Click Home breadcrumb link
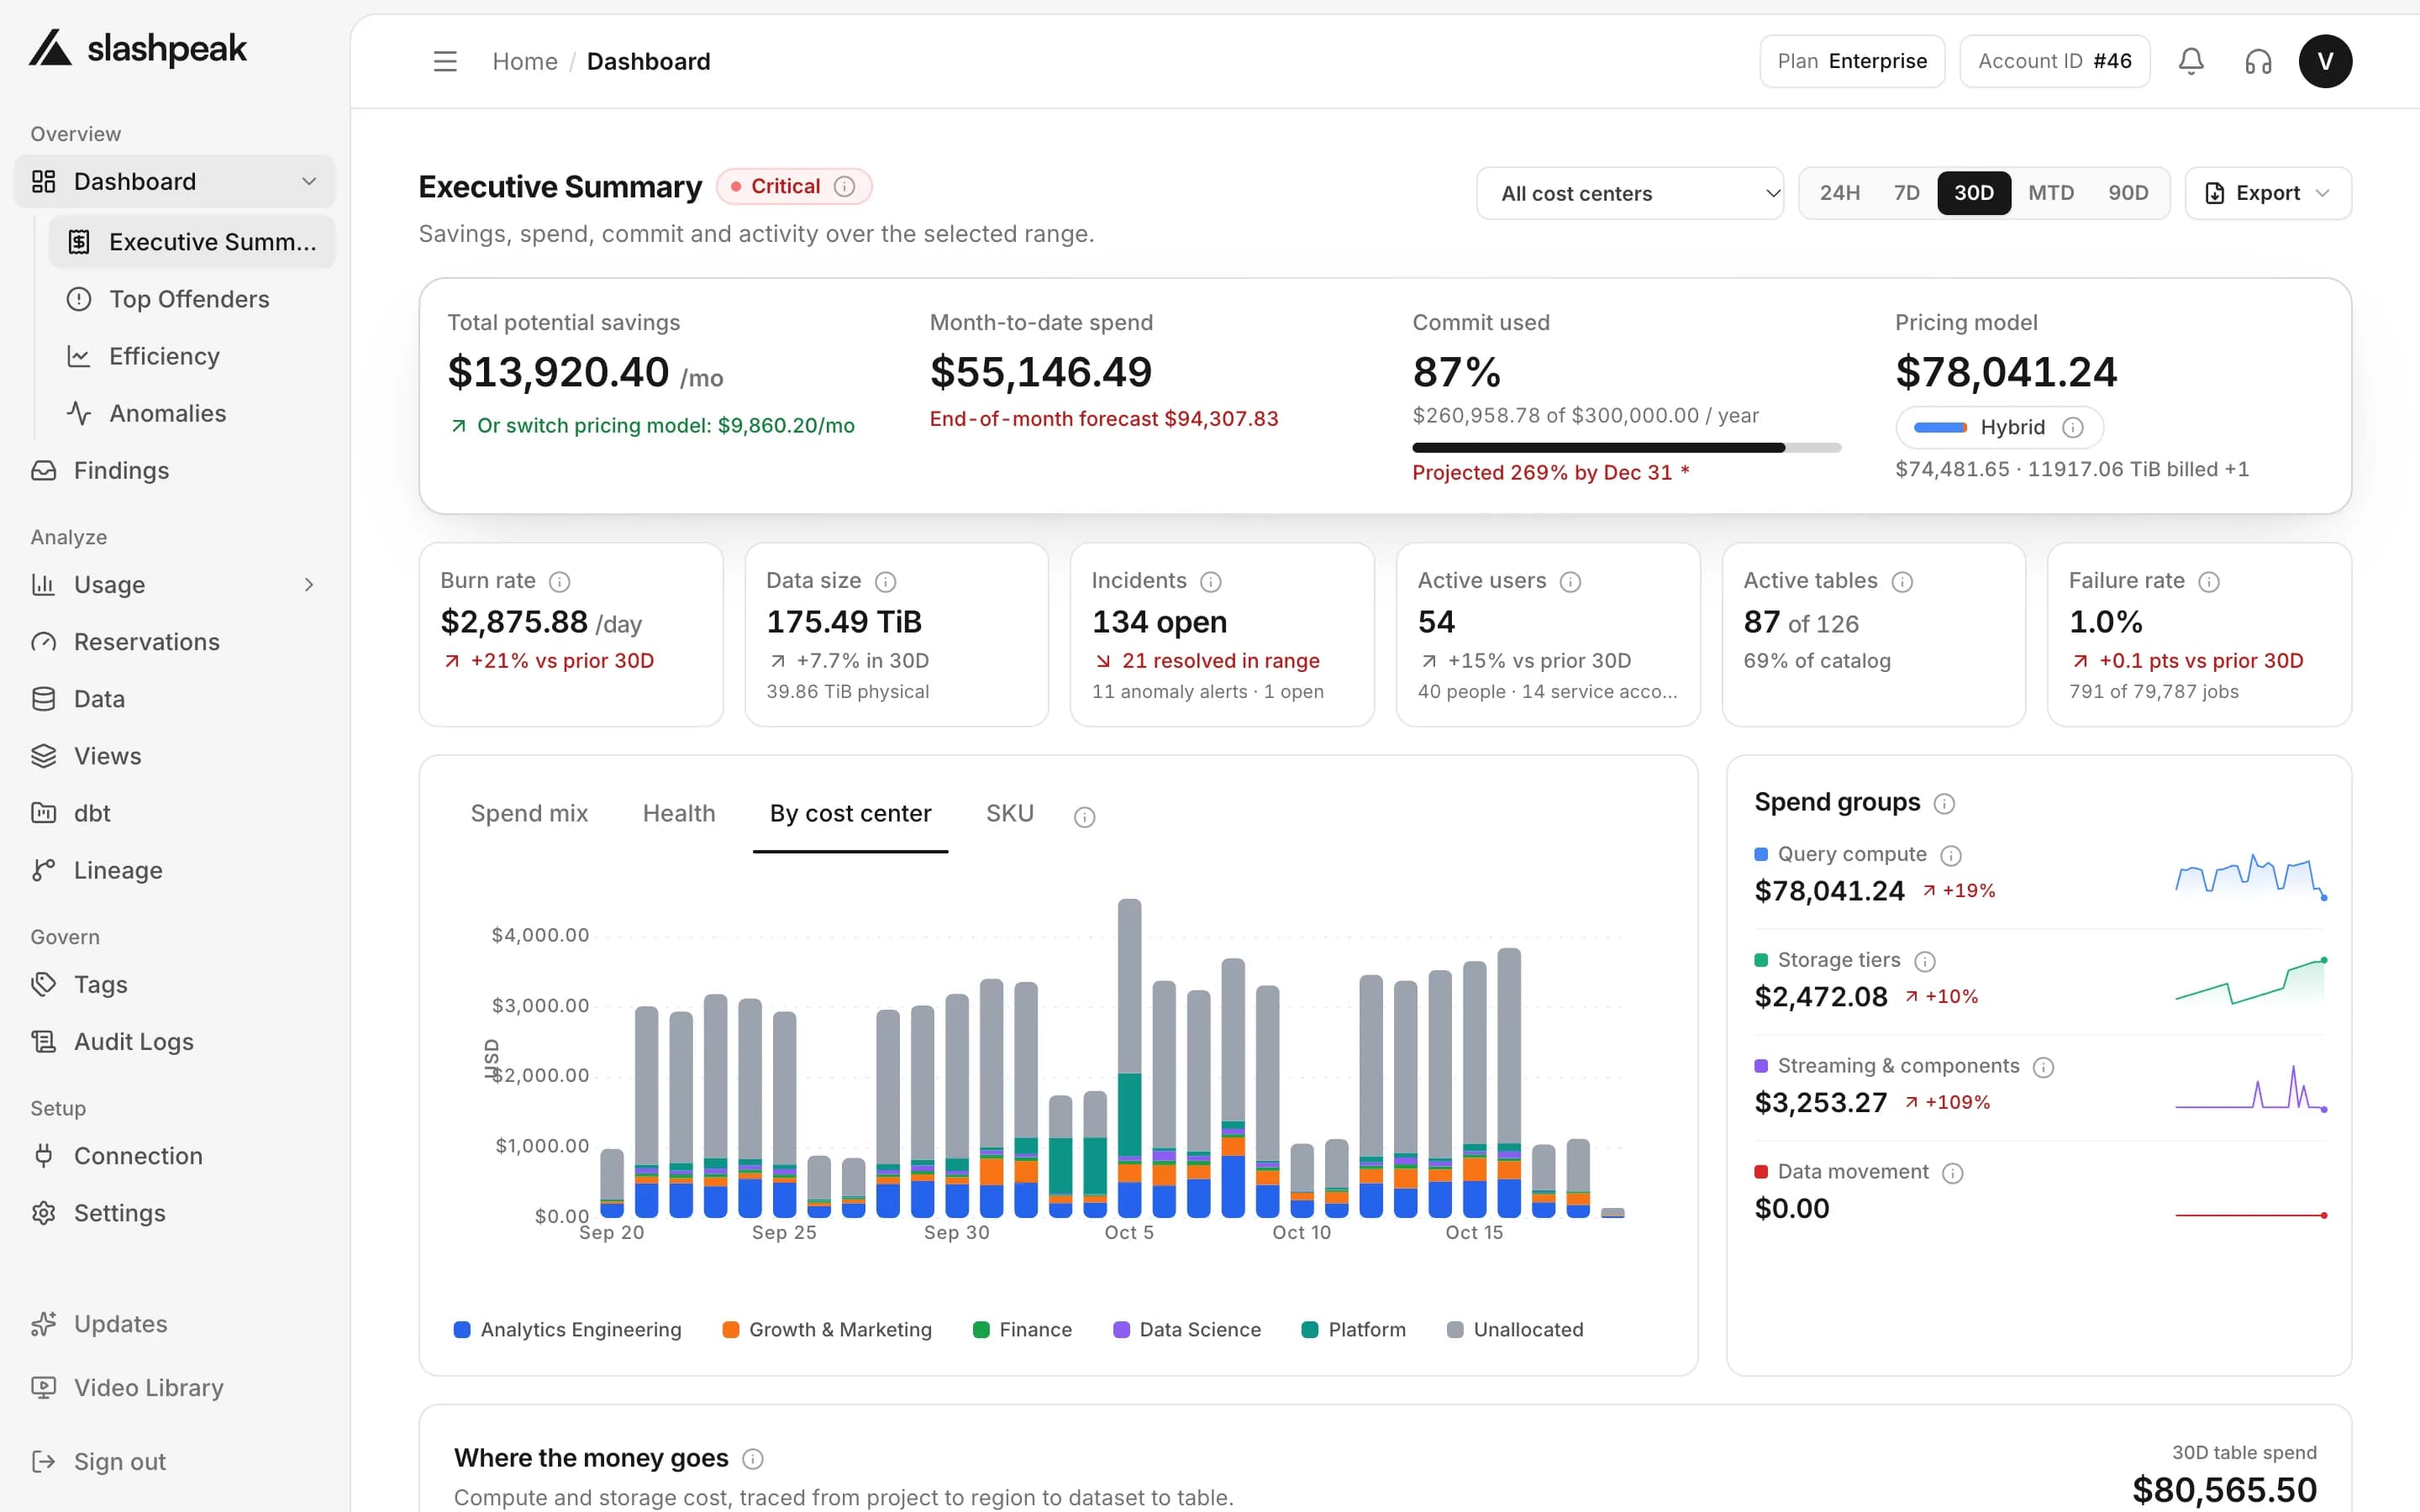The image size is (2420, 1512). 525,61
